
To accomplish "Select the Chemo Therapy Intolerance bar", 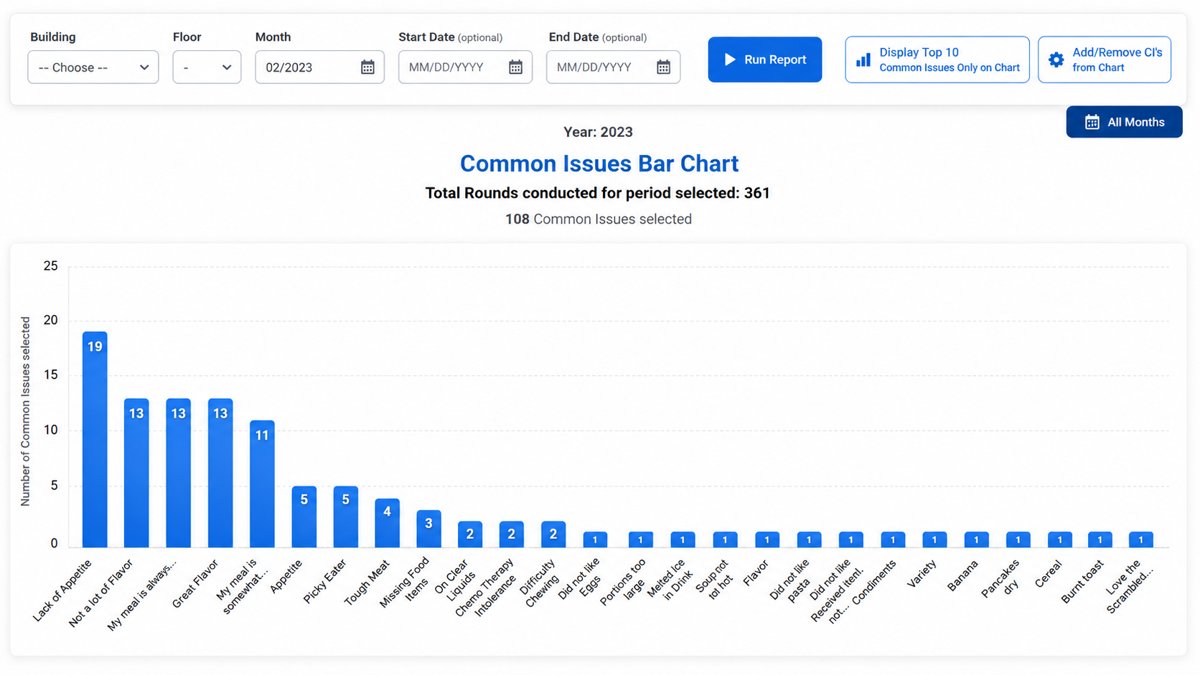I will click(x=512, y=534).
